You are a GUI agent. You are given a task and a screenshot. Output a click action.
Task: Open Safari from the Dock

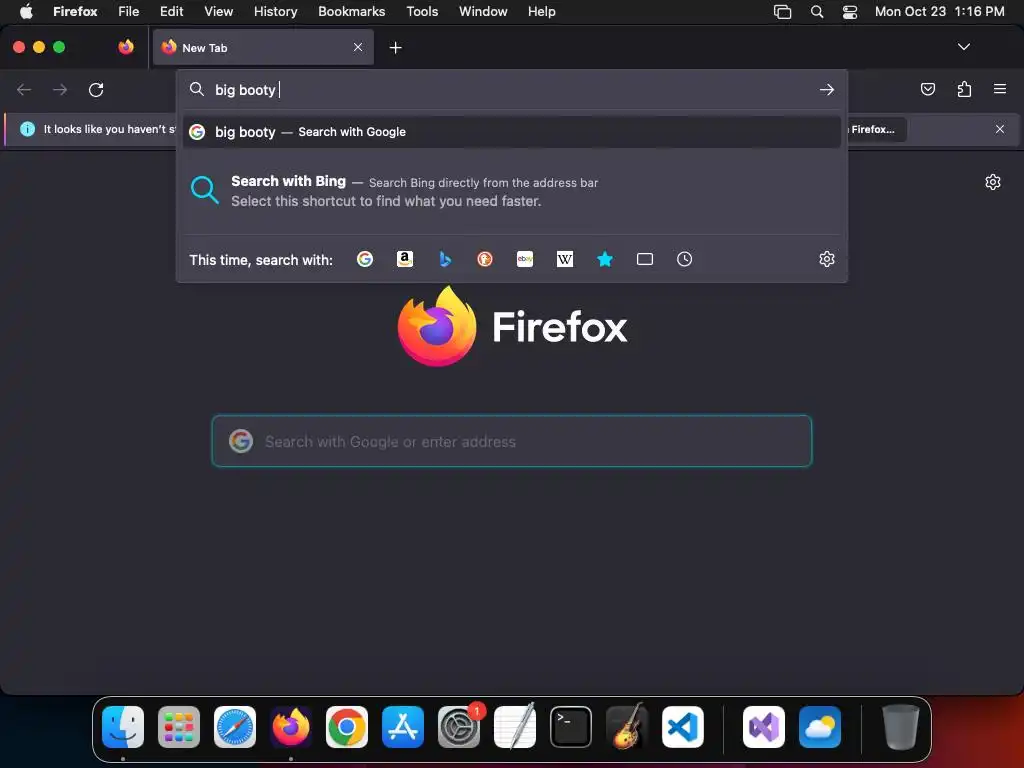pos(235,727)
